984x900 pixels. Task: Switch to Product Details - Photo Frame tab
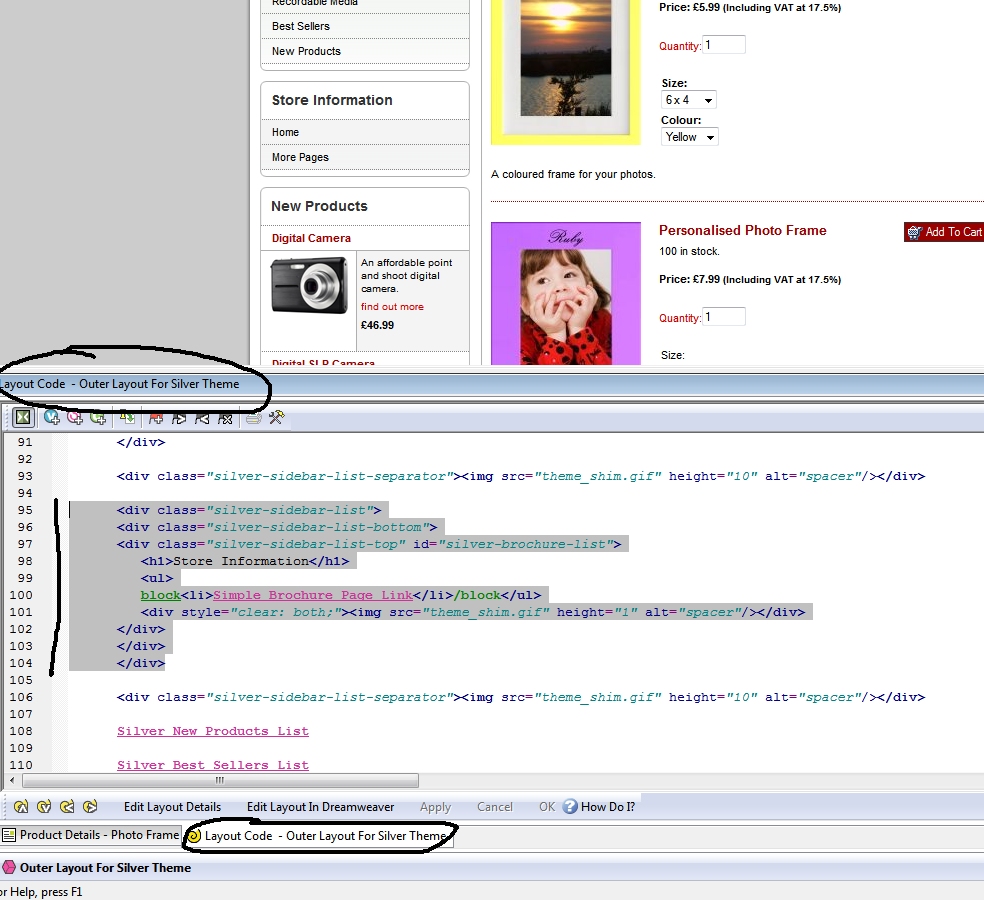point(91,835)
